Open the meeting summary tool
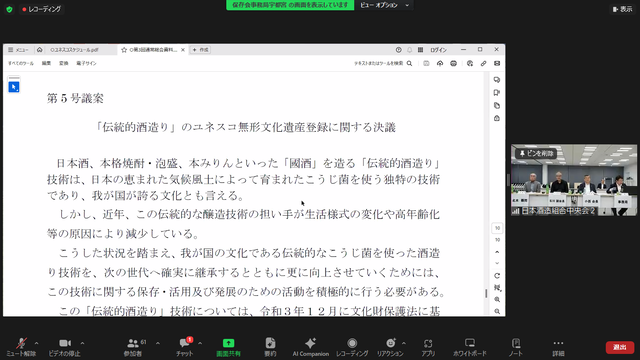The image size is (640, 360). (270, 347)
